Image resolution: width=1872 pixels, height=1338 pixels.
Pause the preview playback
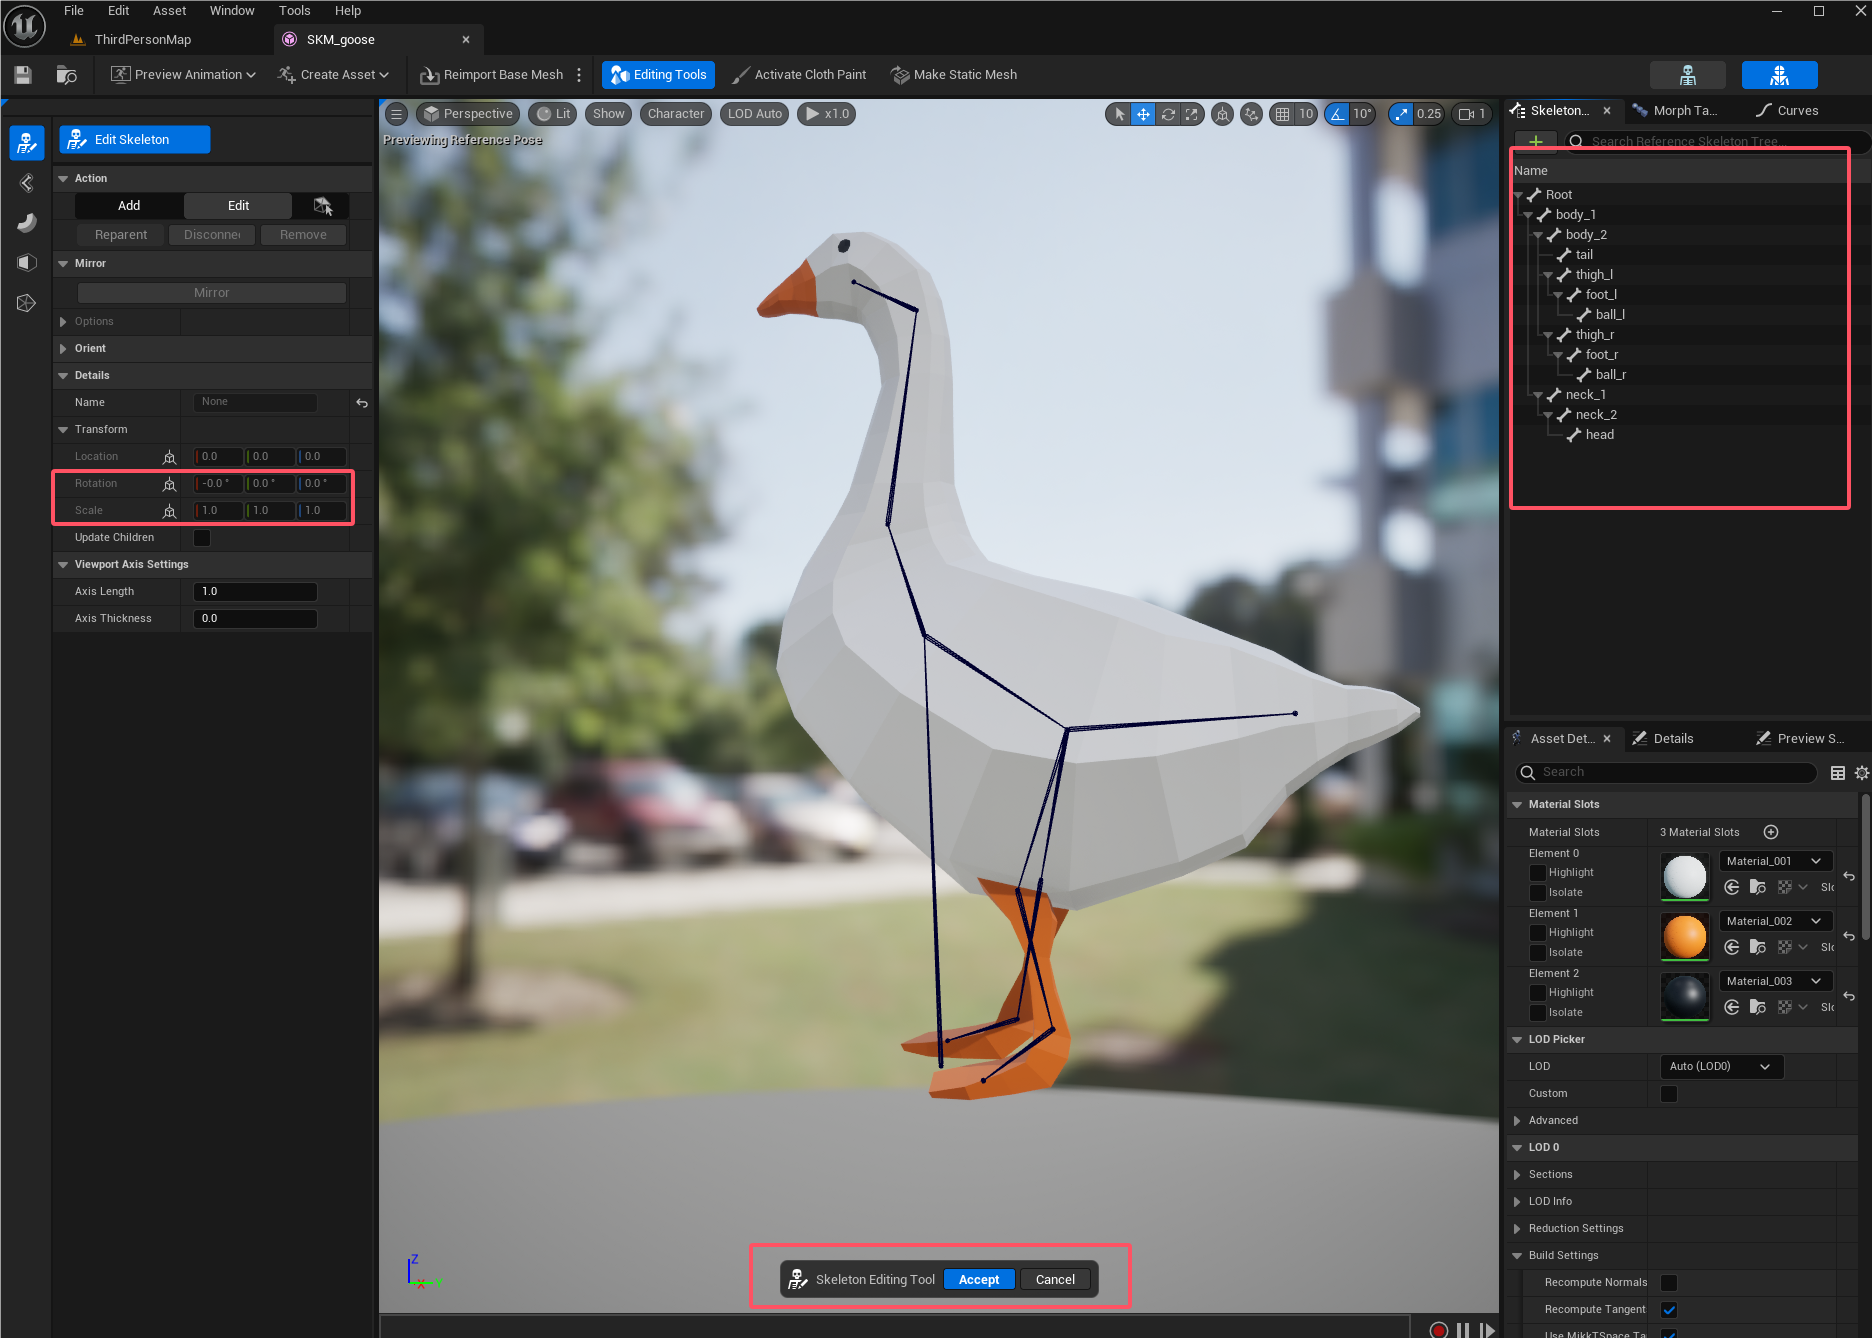[x=1463, y=1329]
